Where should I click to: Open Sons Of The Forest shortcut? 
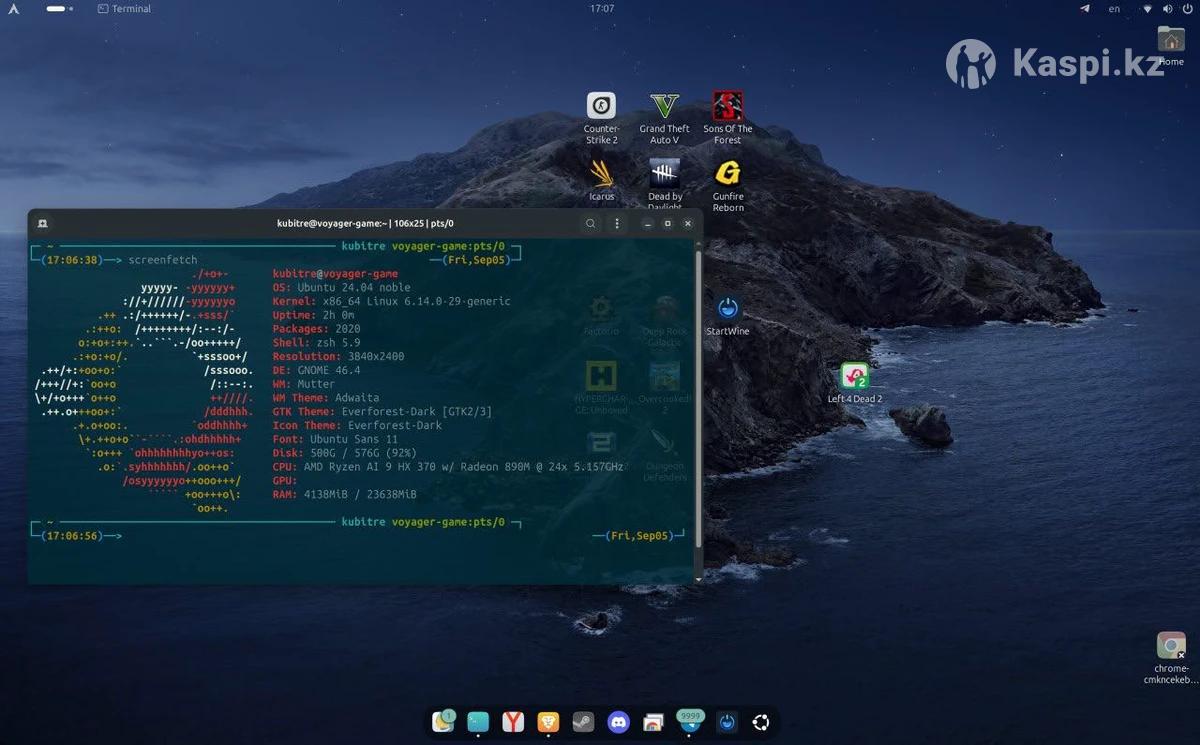coord(727,106)
